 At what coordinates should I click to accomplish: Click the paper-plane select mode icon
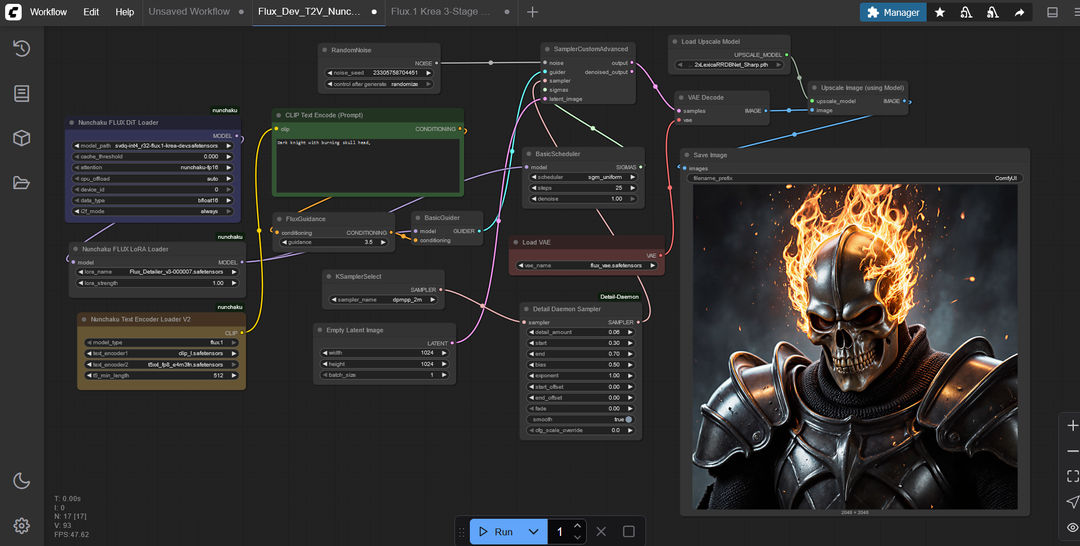pyautogui.click(x=1072, y=501)
